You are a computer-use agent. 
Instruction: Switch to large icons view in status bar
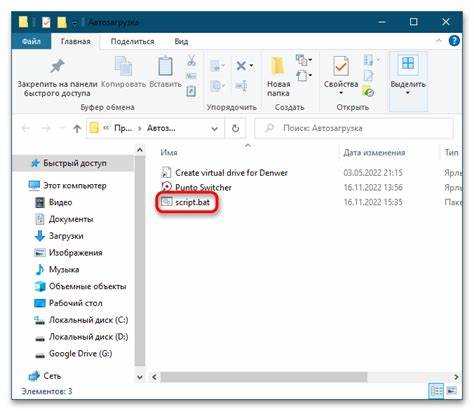[451, 390]
